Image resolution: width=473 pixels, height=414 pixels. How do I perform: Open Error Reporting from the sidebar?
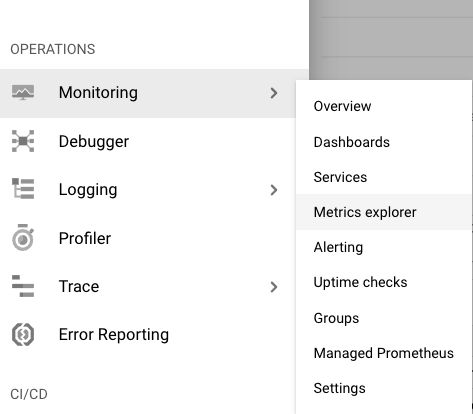click(x=148, y=335)
